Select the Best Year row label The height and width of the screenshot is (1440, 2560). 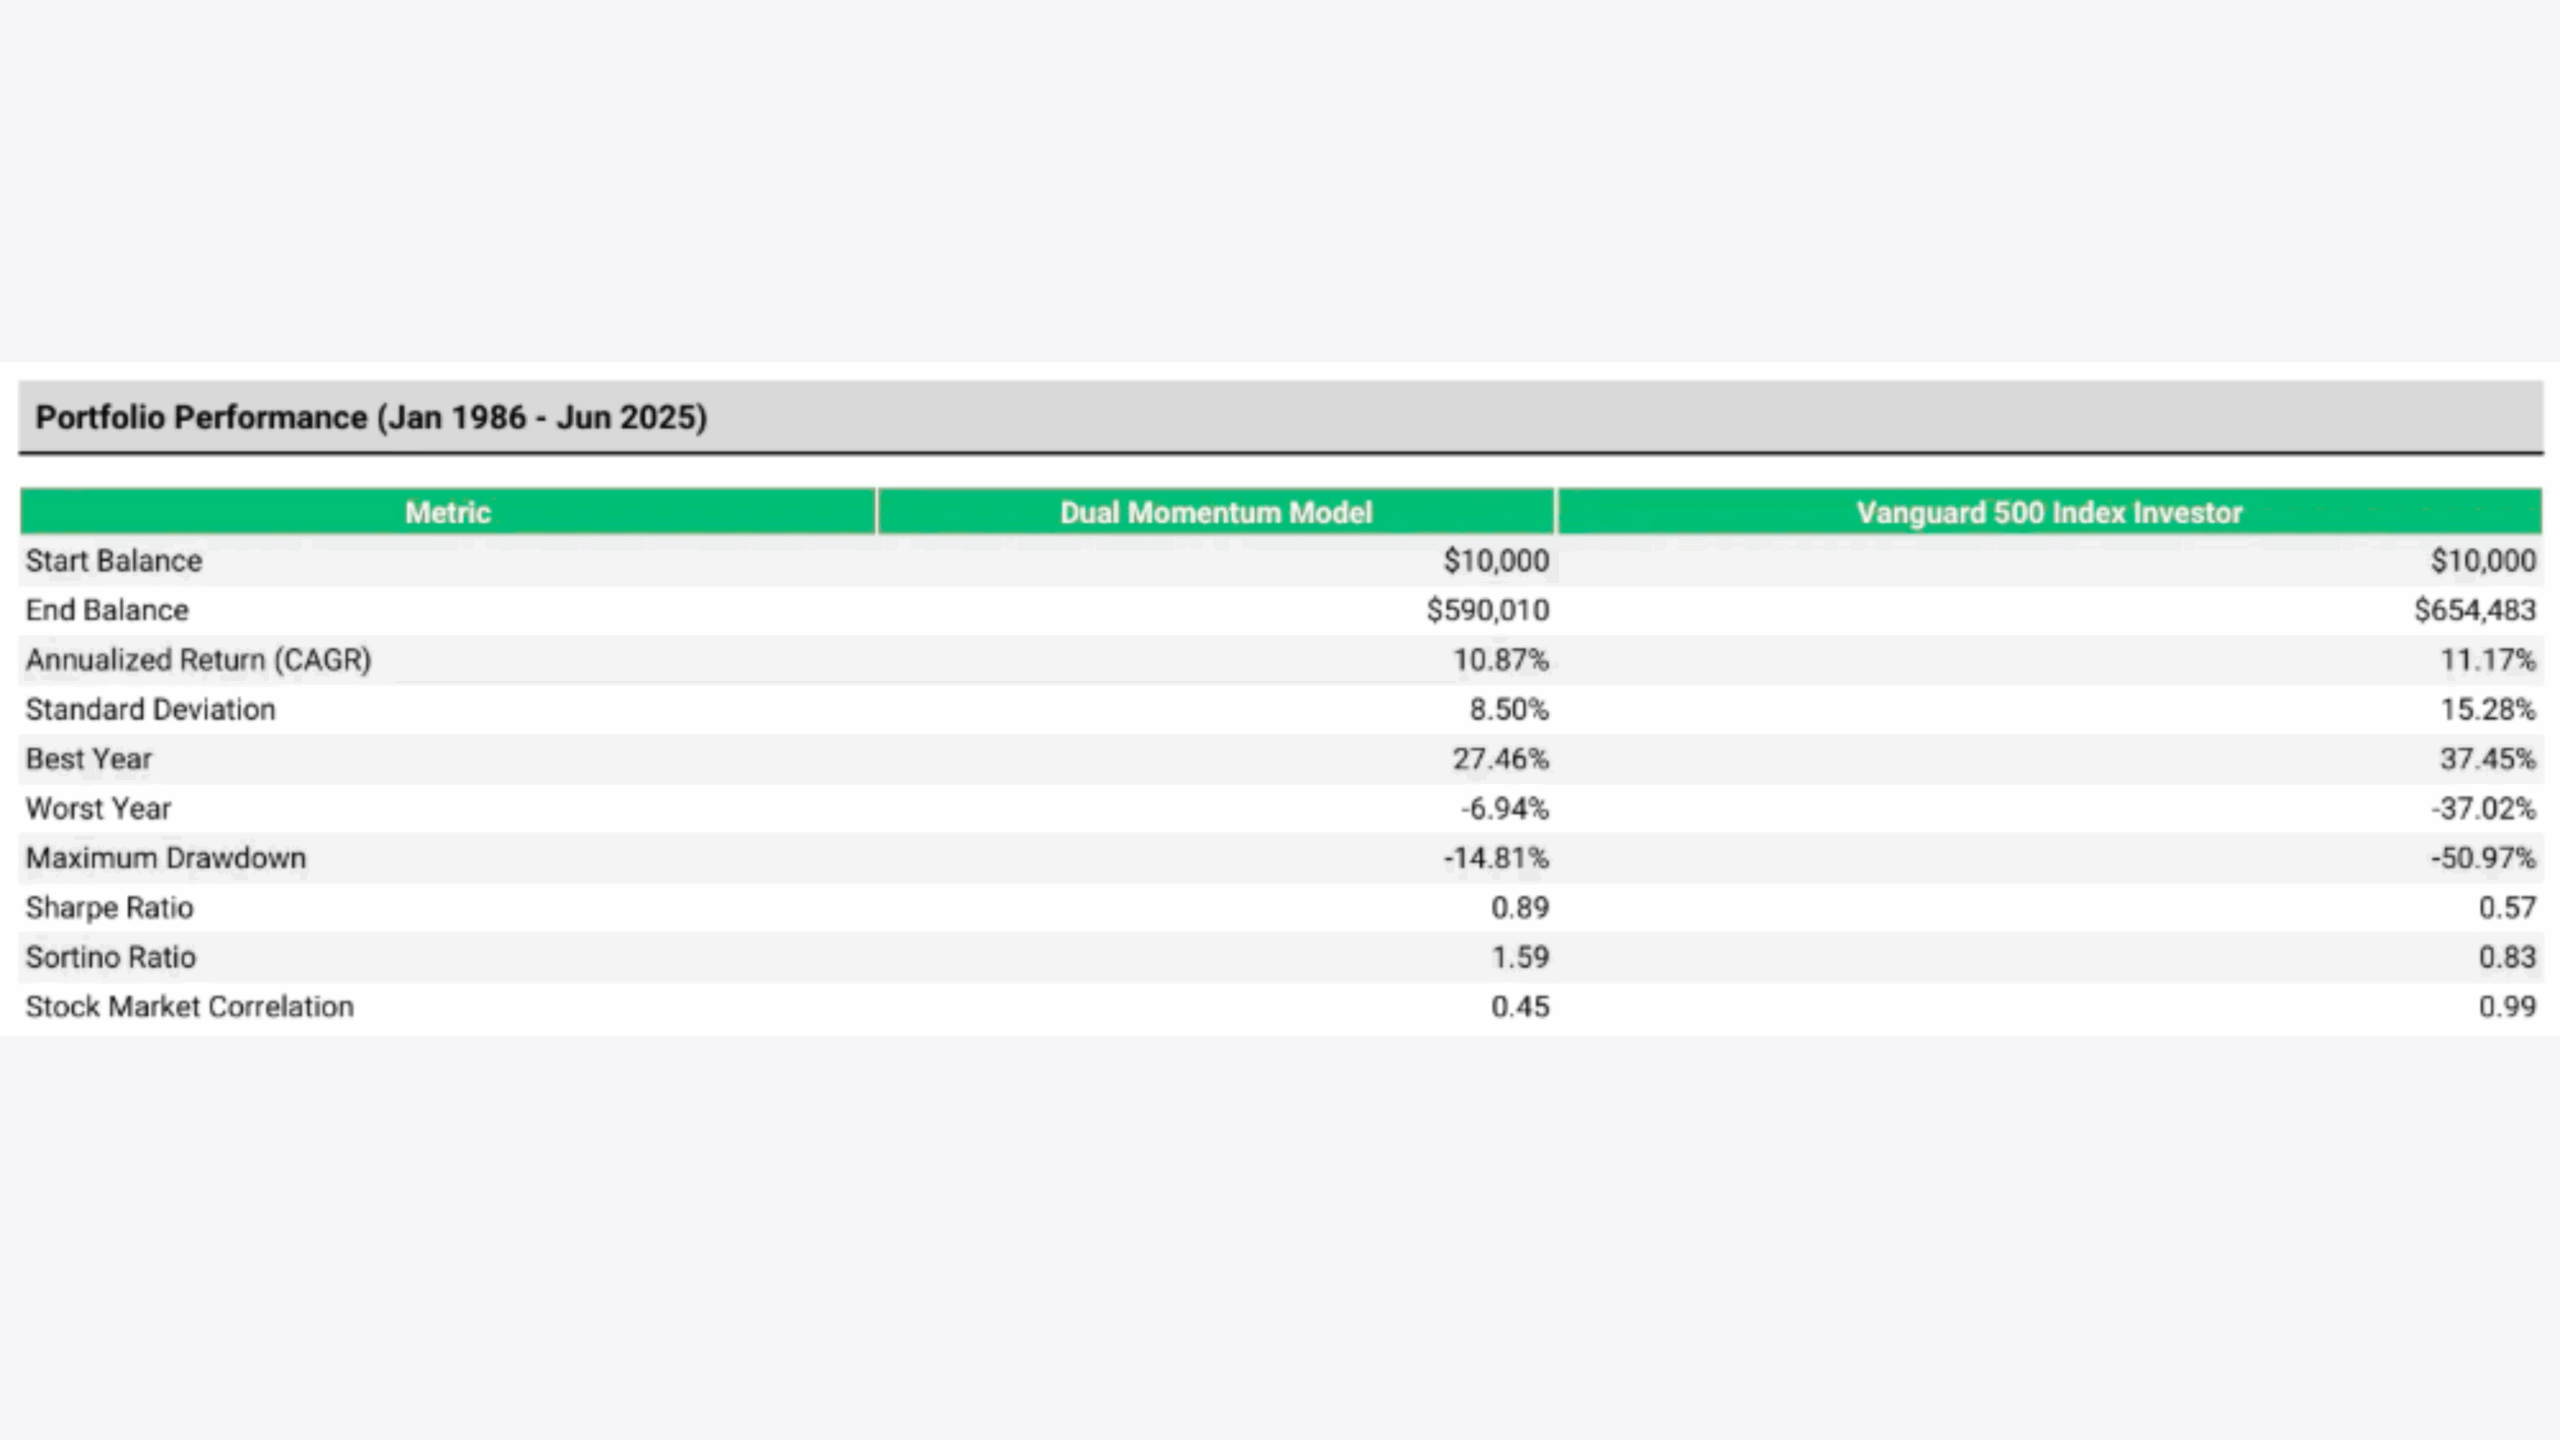pos(88,759)
